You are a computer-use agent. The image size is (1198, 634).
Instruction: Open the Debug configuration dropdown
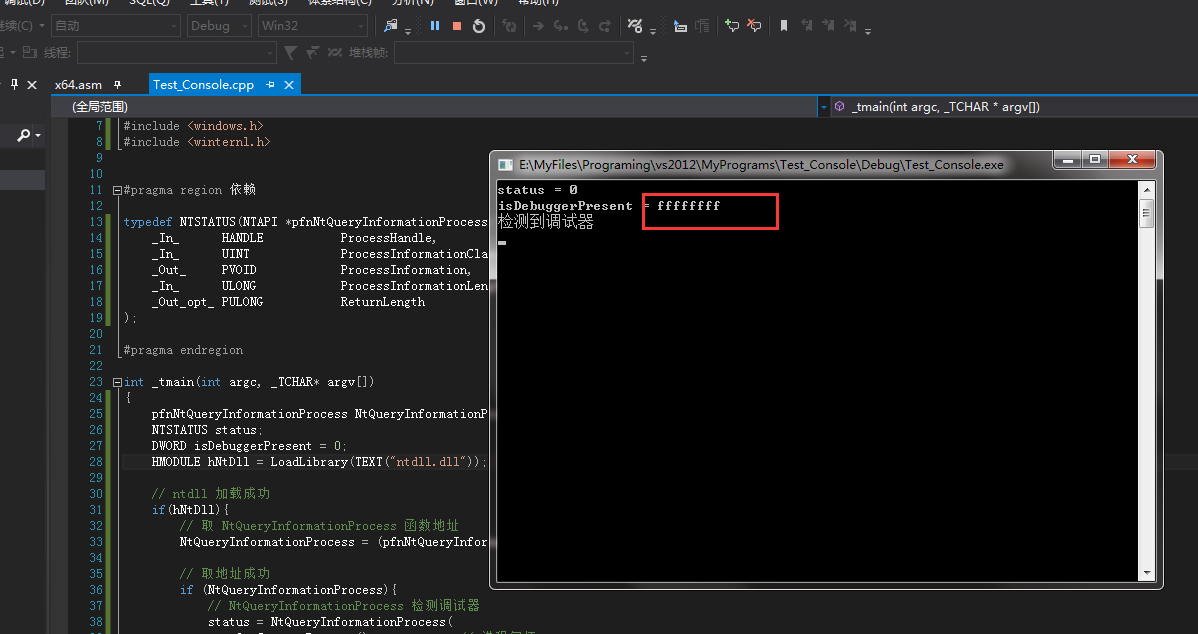tap(218, 26)
